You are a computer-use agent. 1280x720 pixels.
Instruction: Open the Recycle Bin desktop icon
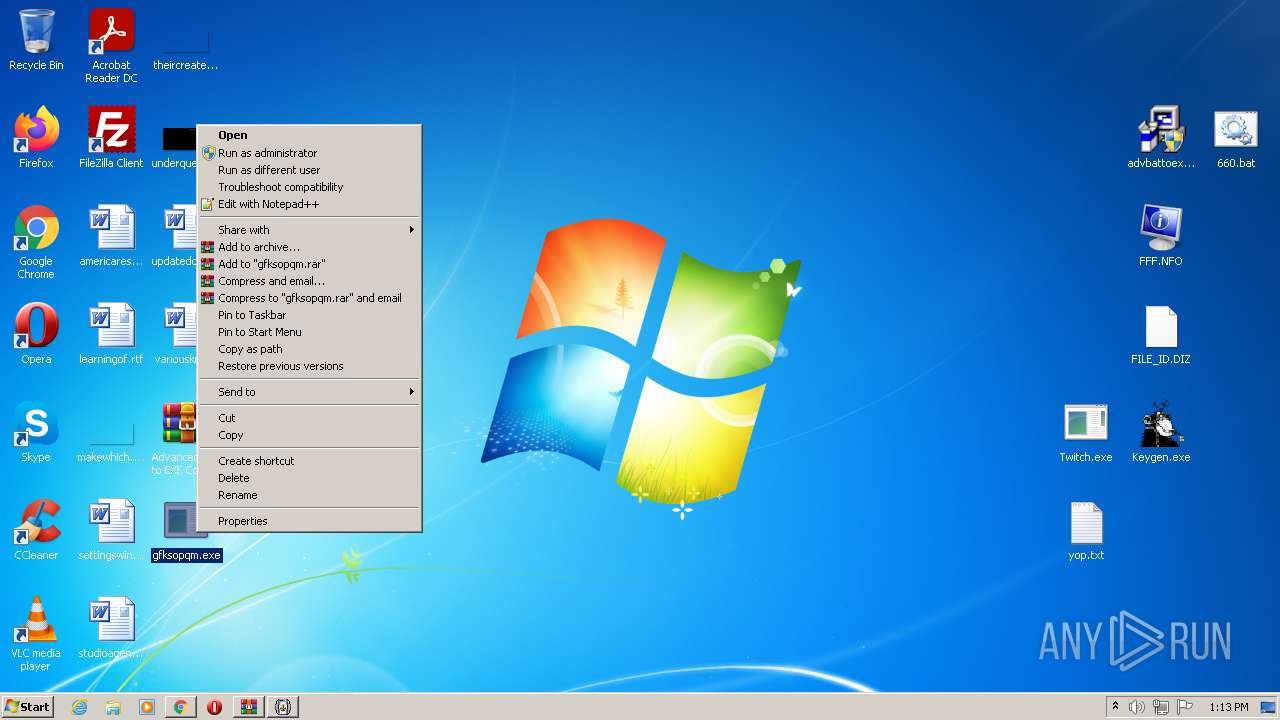click(x=36, y=40)
